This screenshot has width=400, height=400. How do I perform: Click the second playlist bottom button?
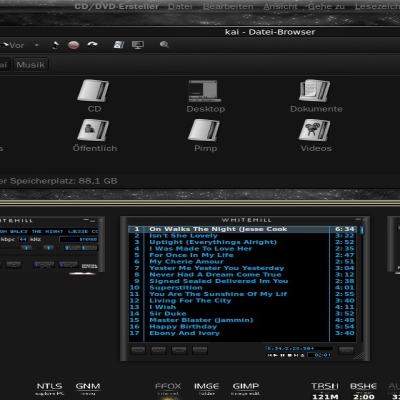159,350
